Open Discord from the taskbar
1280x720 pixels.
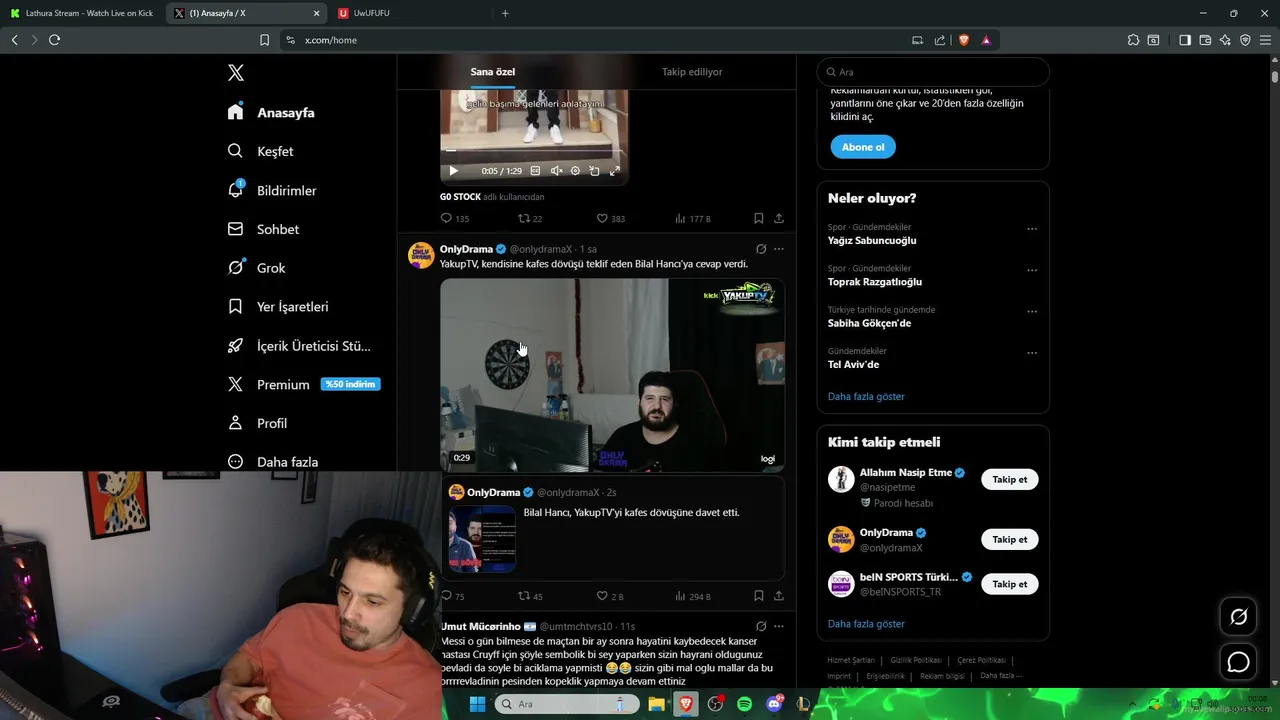point(773,704)
